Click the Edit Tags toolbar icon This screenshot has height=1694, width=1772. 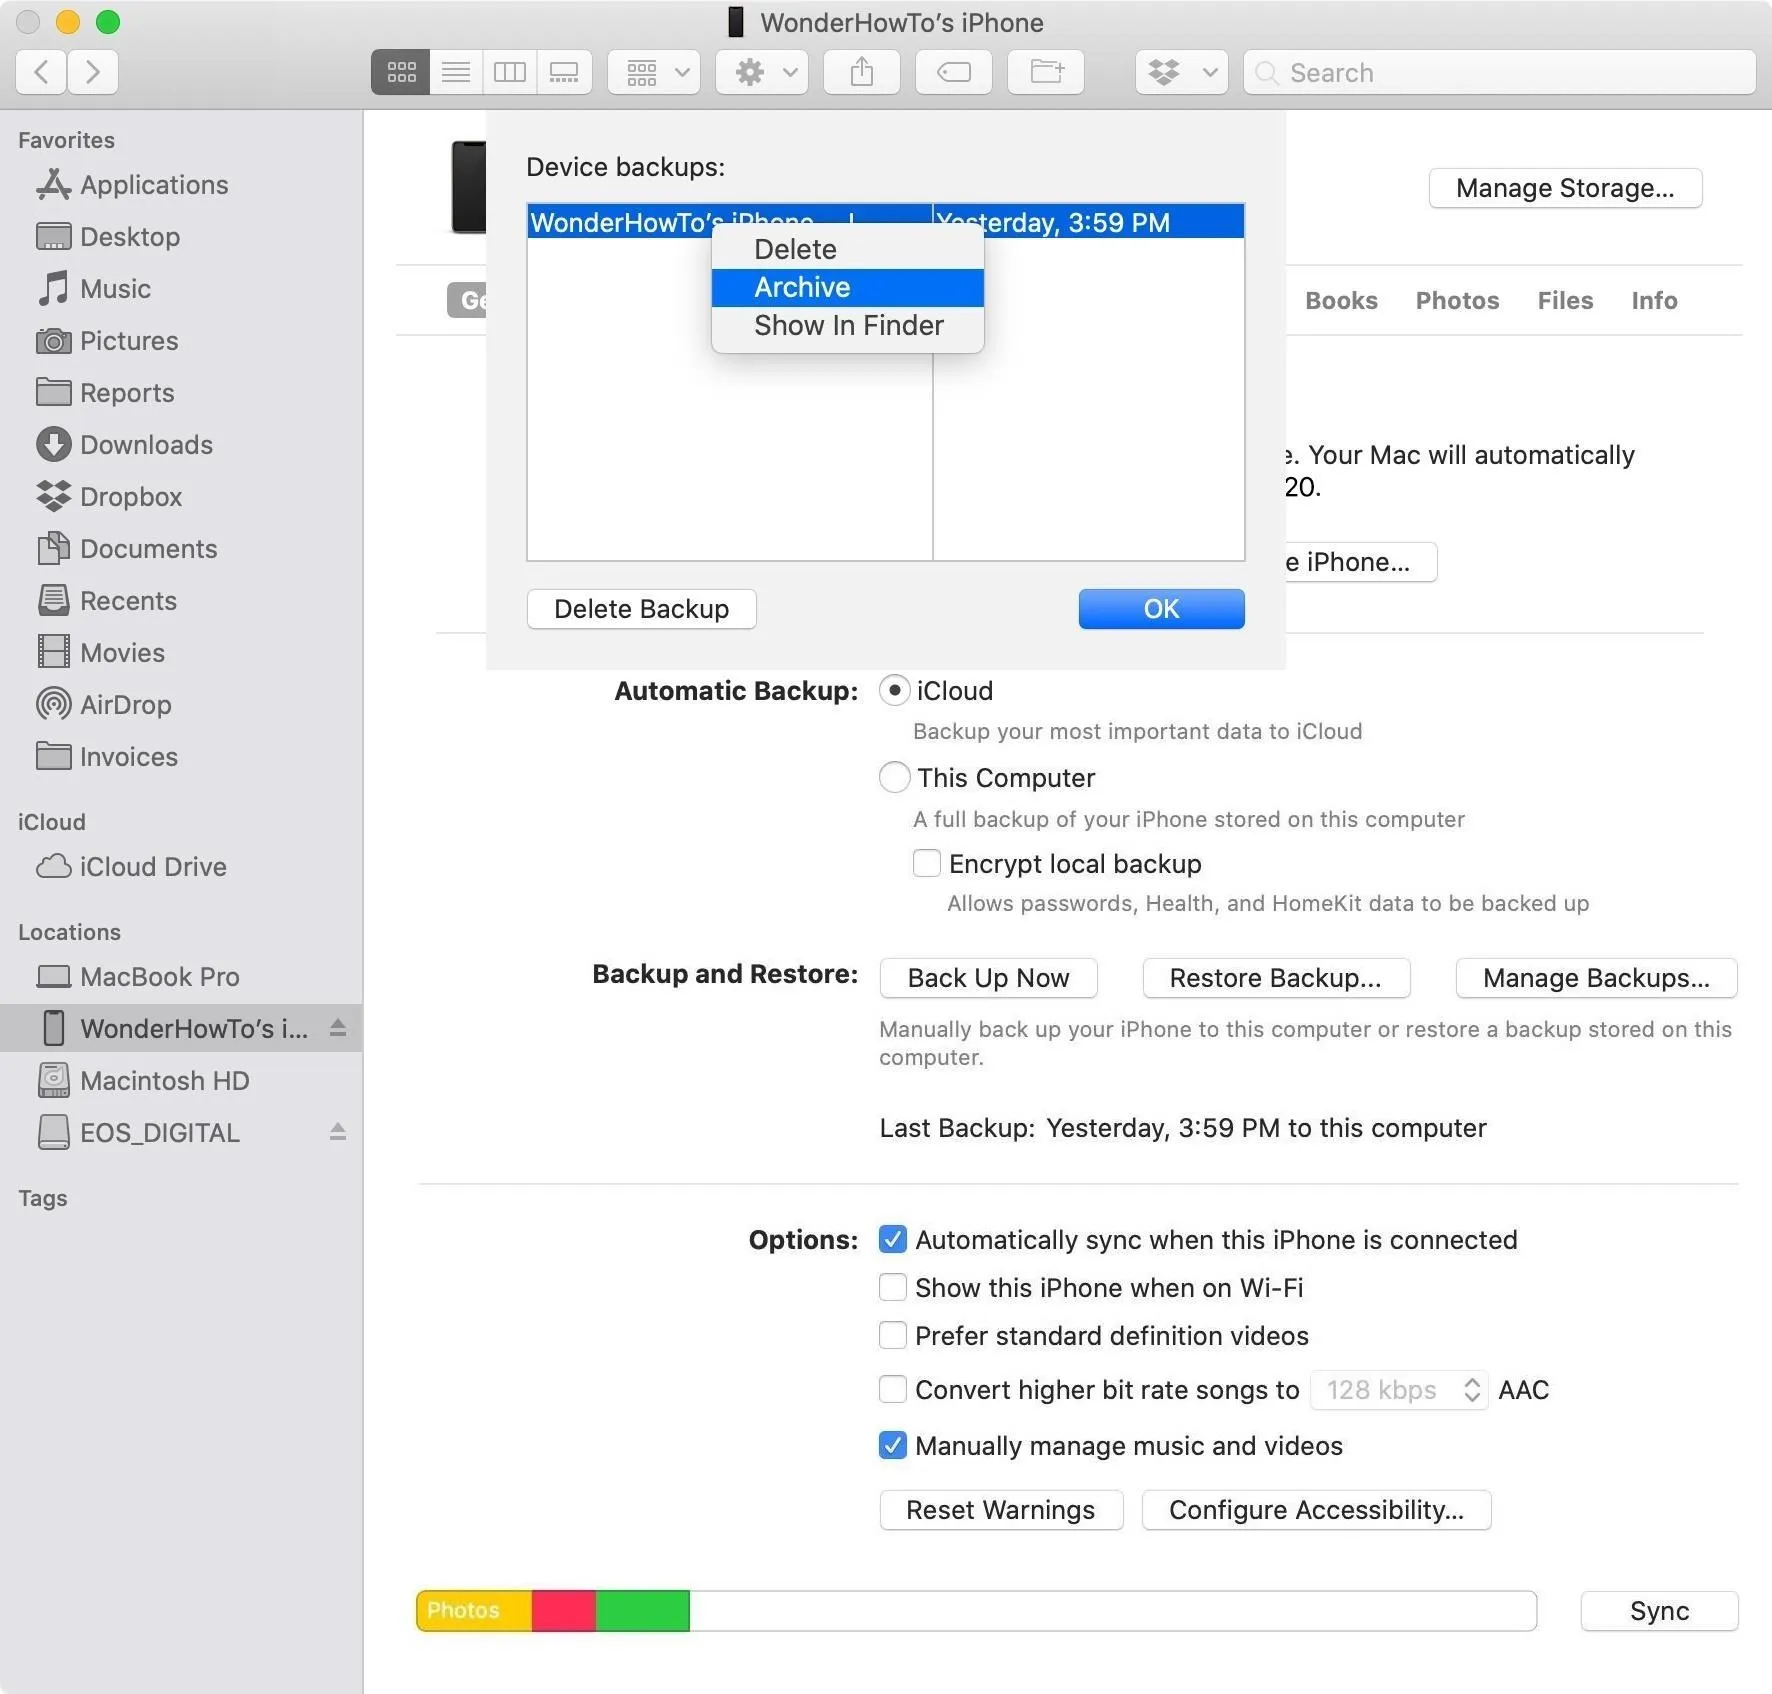click(x=954, y=72)
